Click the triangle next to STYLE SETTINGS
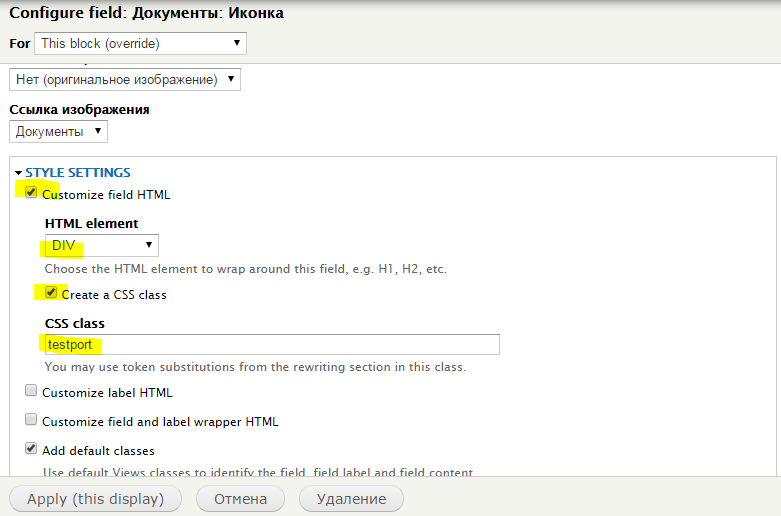Screen dimensions: 781x516 tap(18, 173)
